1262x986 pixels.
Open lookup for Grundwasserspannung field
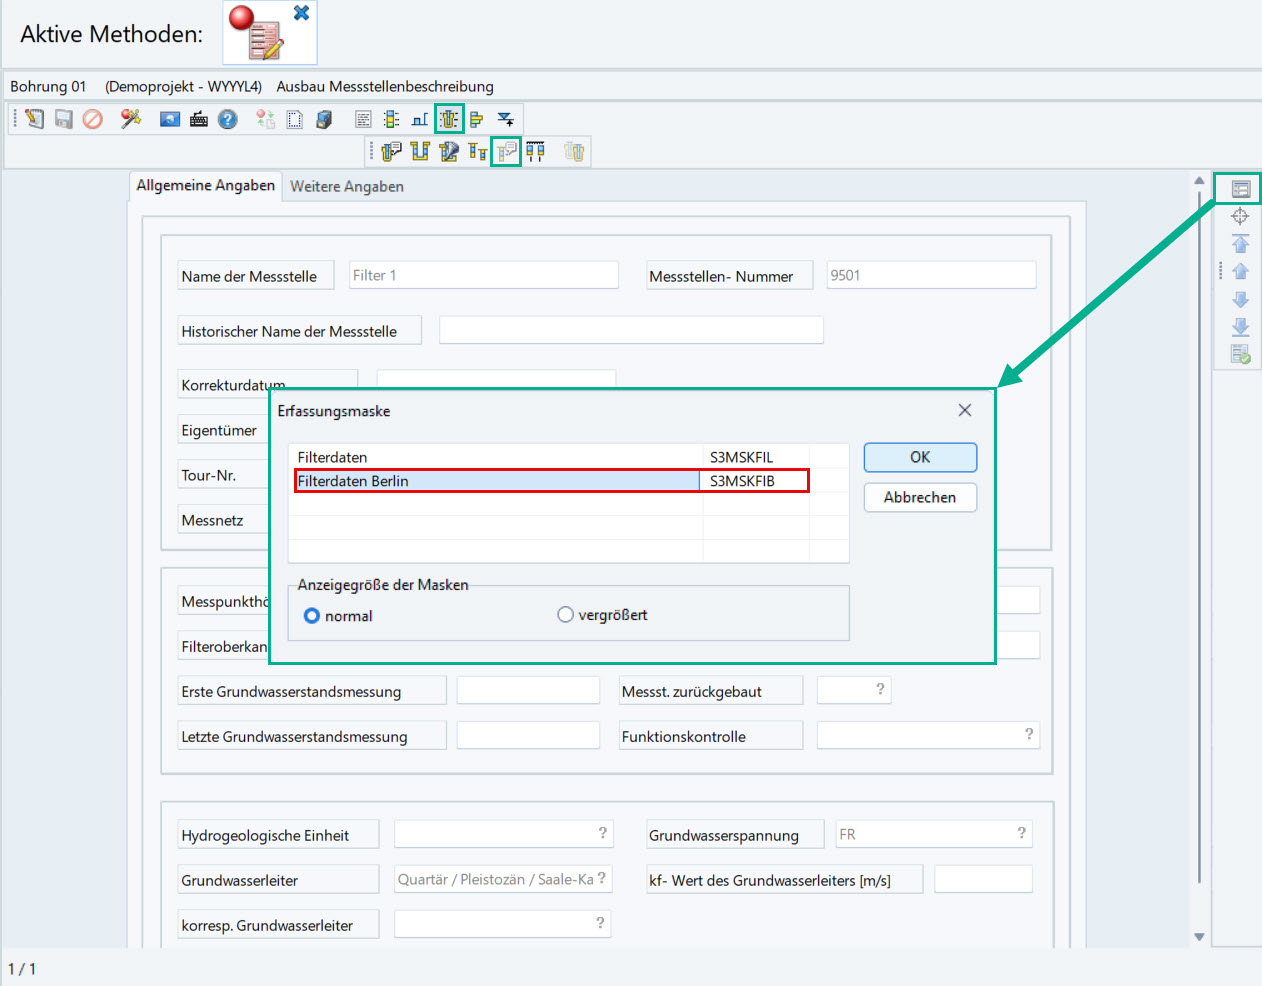click(x=1021, y=833)
